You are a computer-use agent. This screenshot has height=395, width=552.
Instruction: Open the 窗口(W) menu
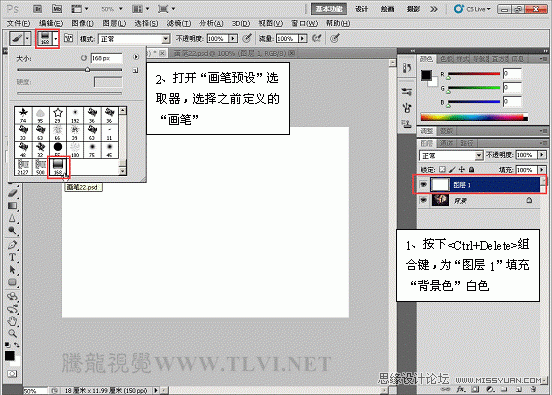pyautogui.click(x=305, y=23)
